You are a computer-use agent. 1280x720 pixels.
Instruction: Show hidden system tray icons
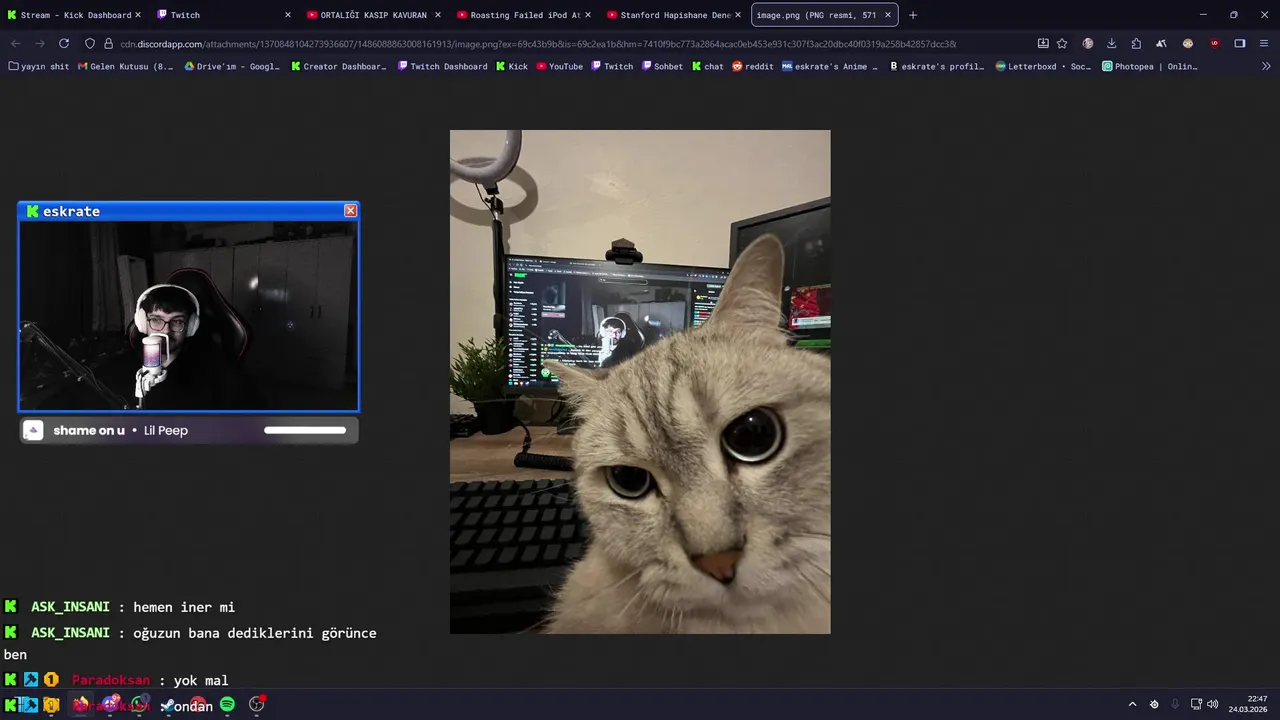[1132, 704]
